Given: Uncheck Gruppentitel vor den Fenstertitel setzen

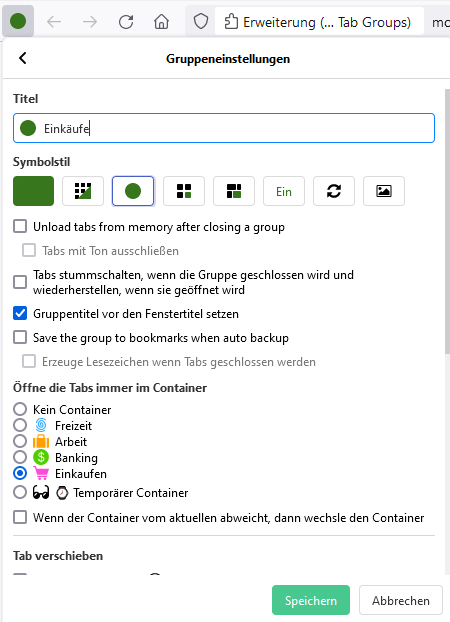Looking at the screenshot, I should click(x=20, y=313).
